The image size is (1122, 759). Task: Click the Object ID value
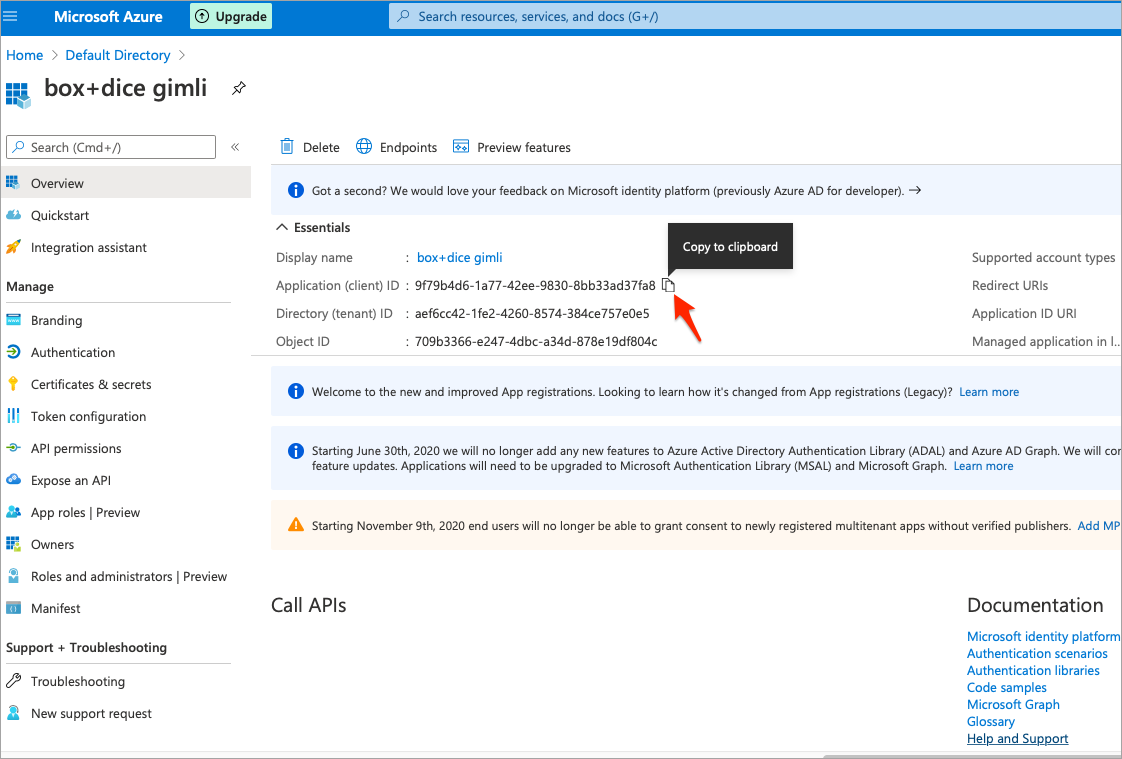(536, 341)
